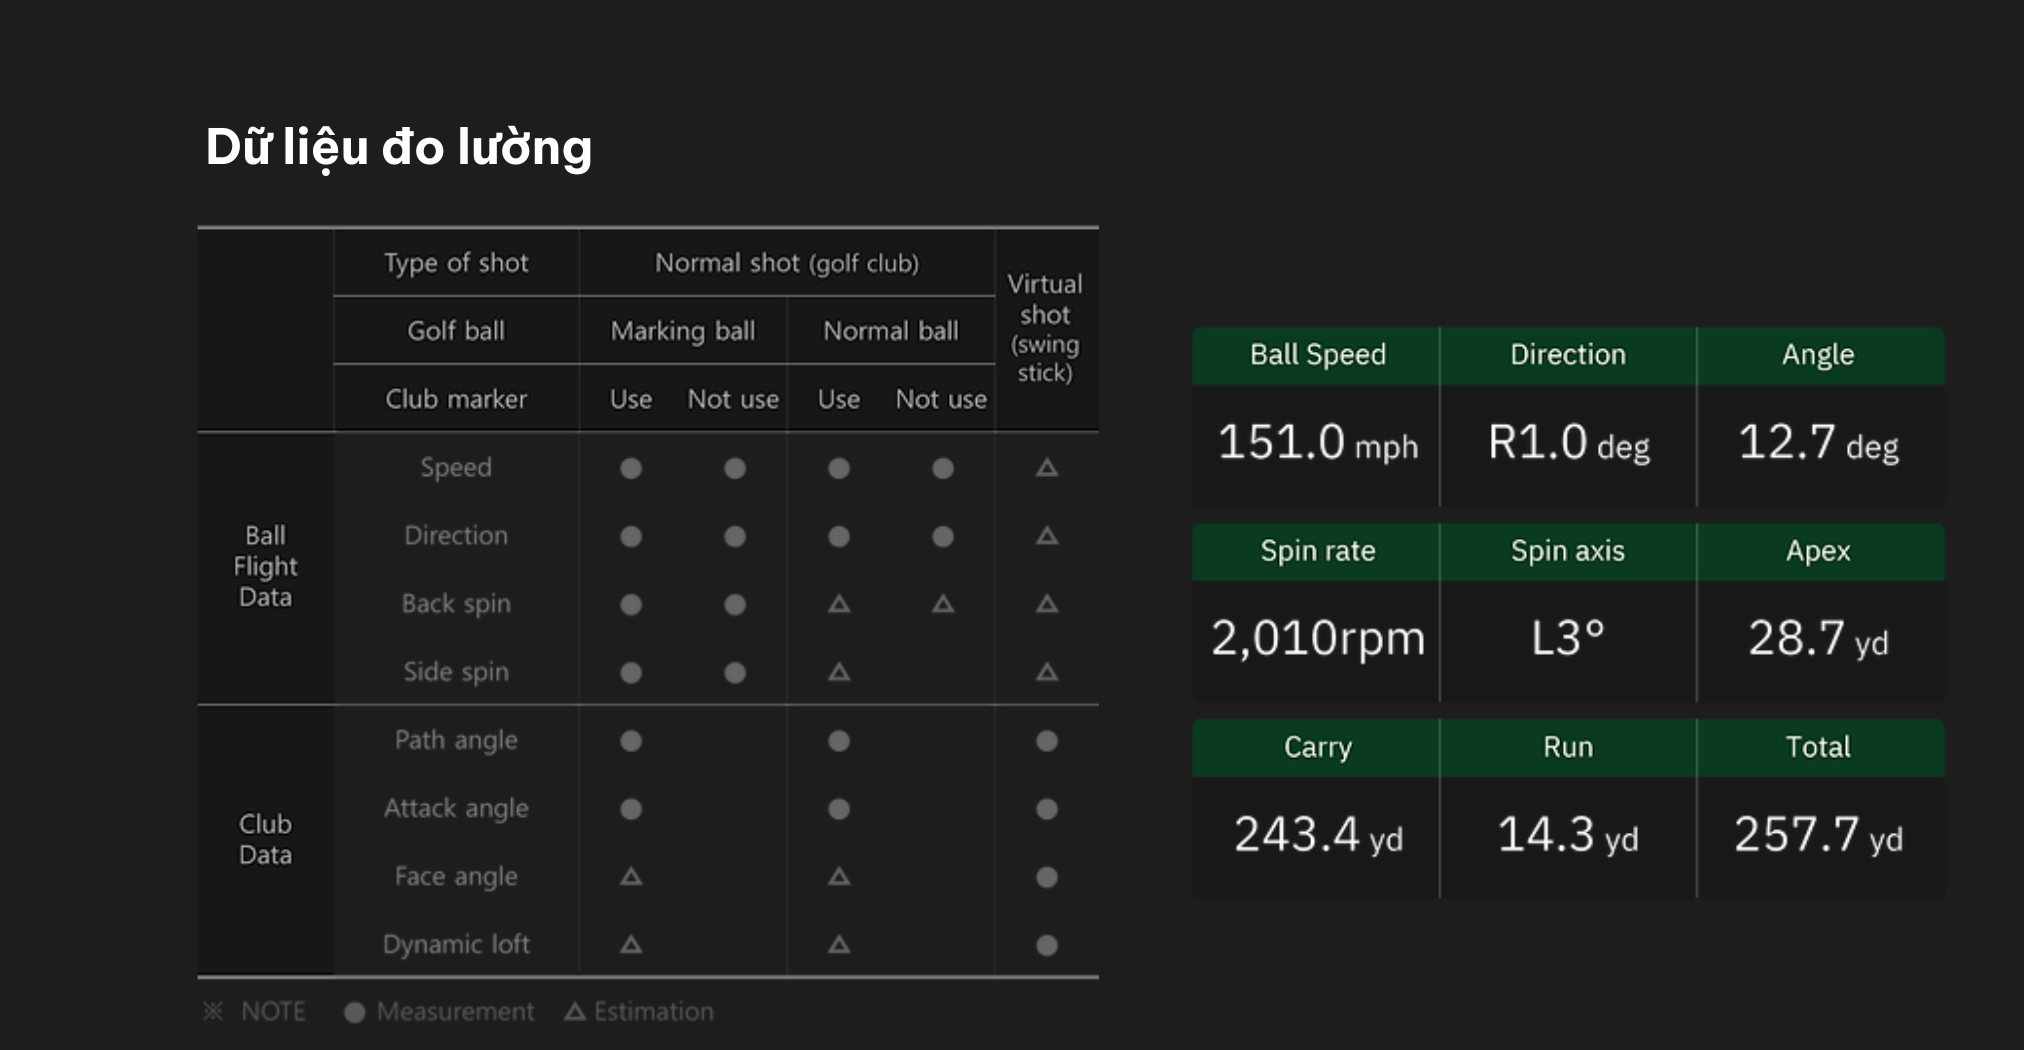
Task: Click the Estimation legend triangle icon
Action: [x=575, y=1011]
